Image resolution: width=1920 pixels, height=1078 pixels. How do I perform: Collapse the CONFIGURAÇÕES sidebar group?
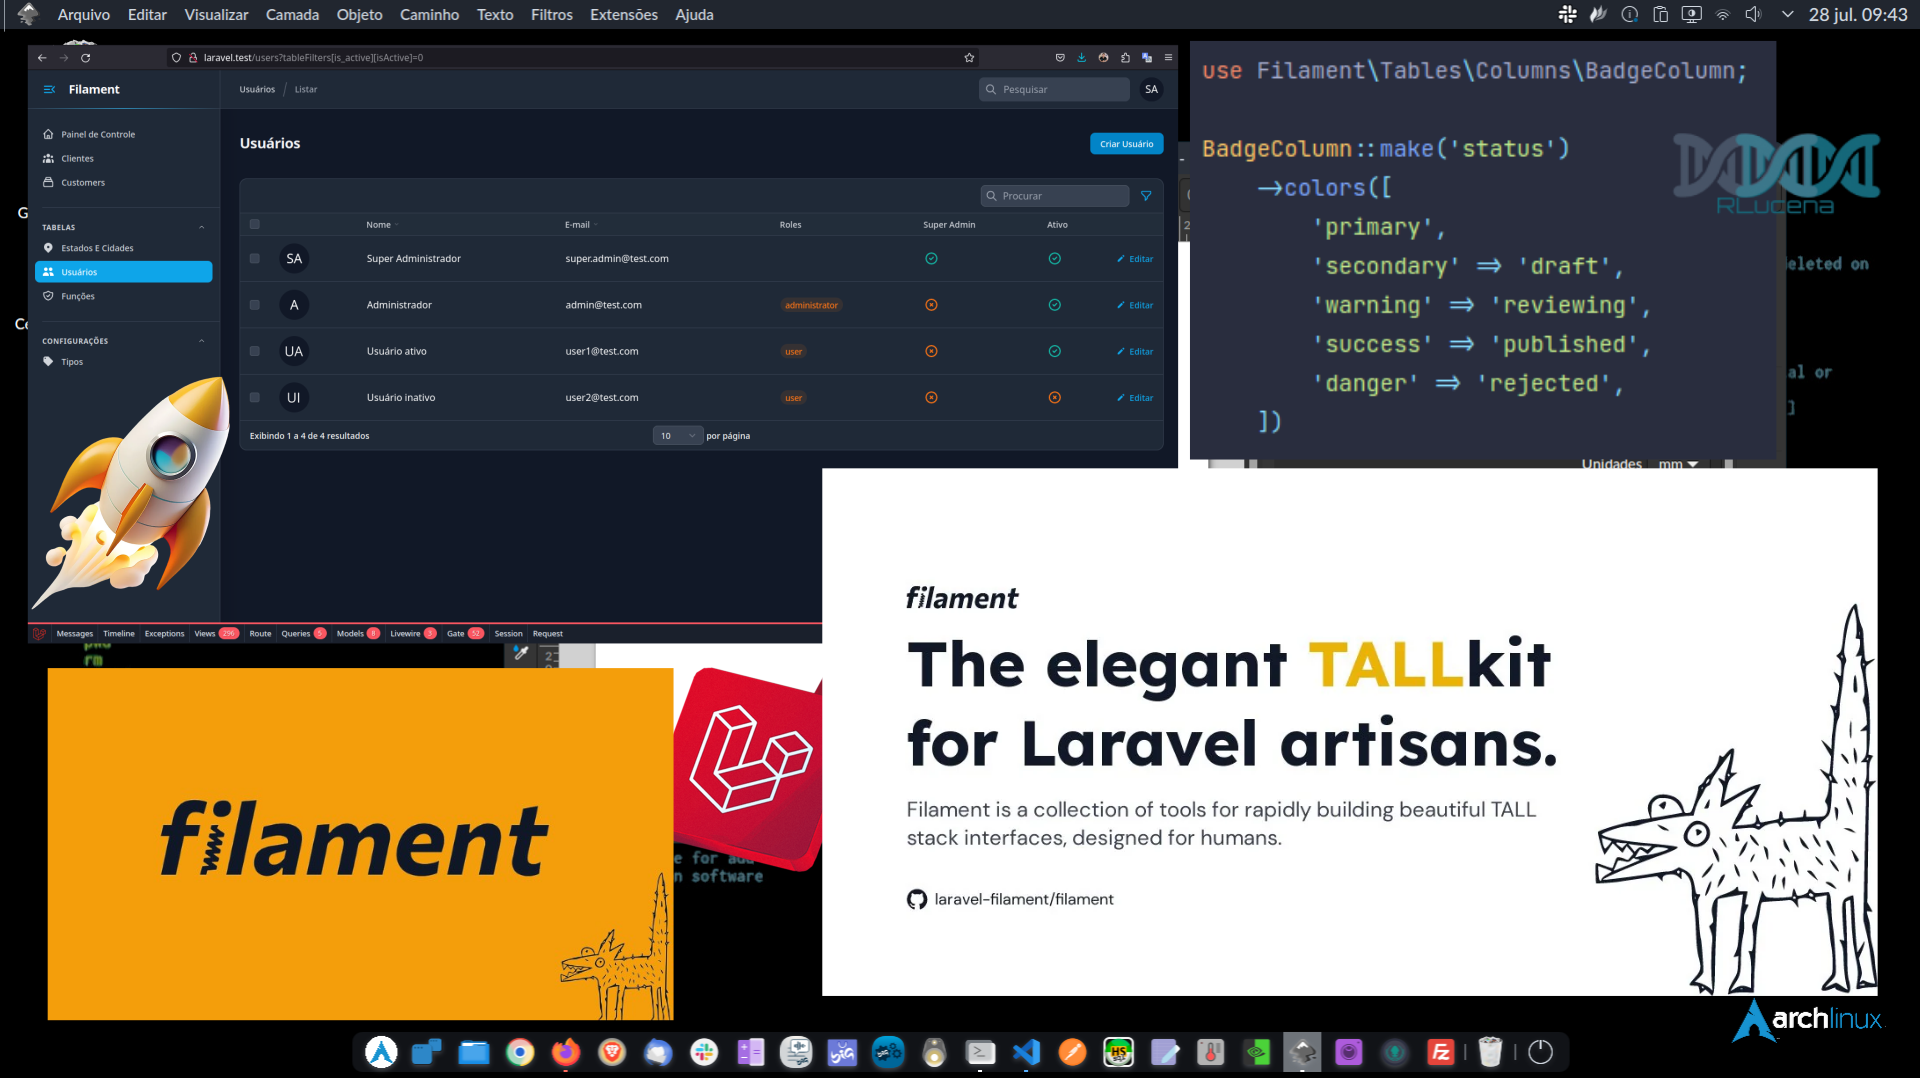[x=202, y=341]
